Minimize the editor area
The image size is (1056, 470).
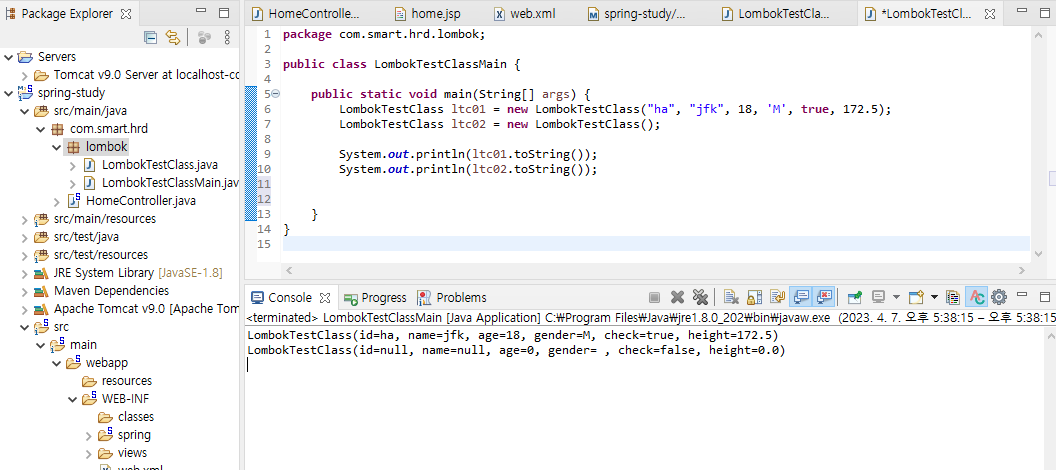(x=1022, y=11)
